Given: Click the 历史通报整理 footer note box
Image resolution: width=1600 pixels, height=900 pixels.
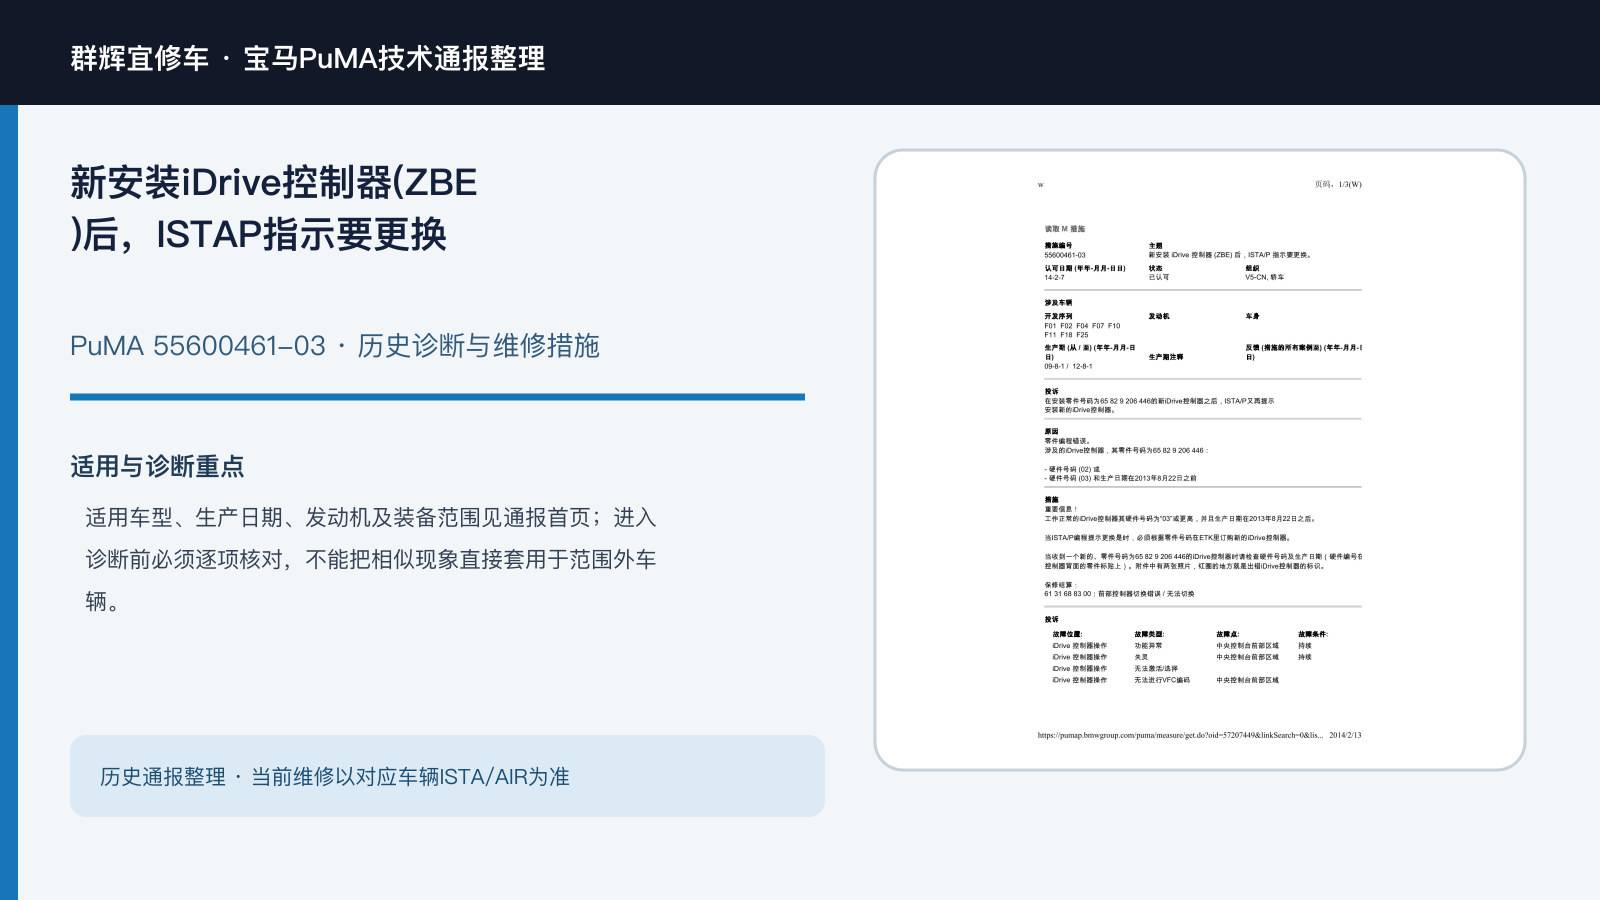Looking at the screenshot, I should [x=447, y=776].
